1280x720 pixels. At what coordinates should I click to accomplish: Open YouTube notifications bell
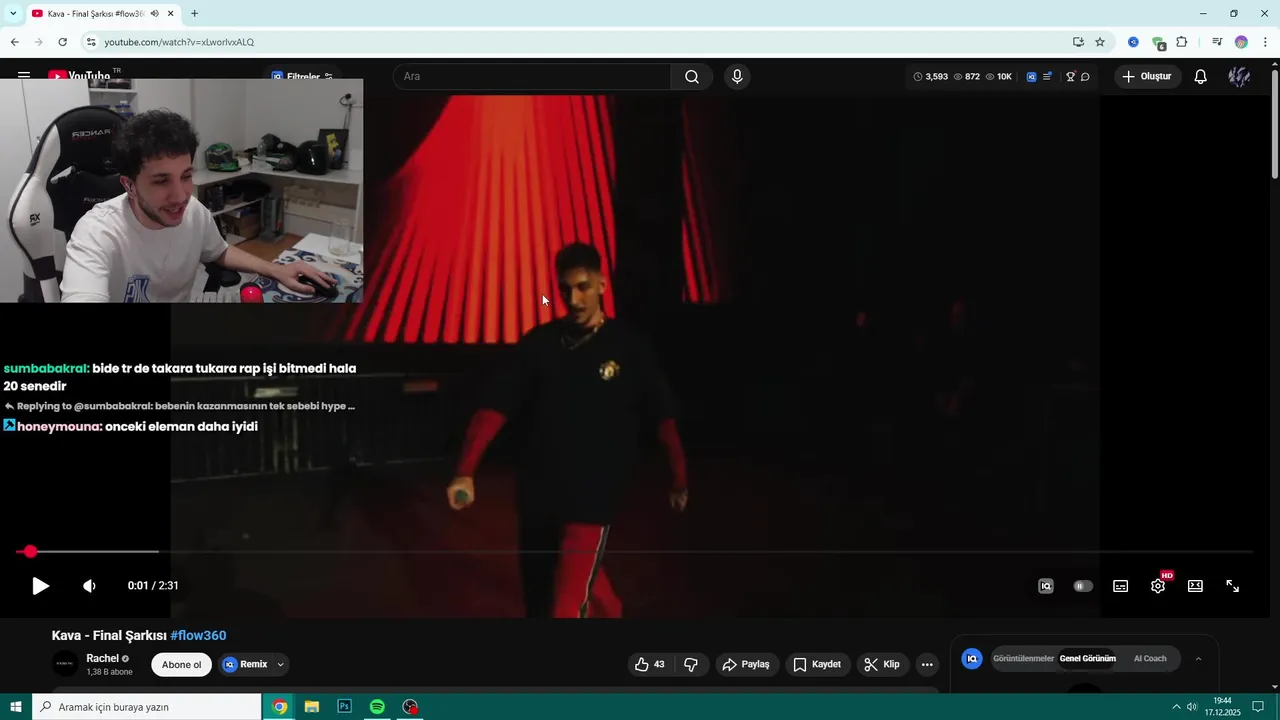coord(1201,77)
